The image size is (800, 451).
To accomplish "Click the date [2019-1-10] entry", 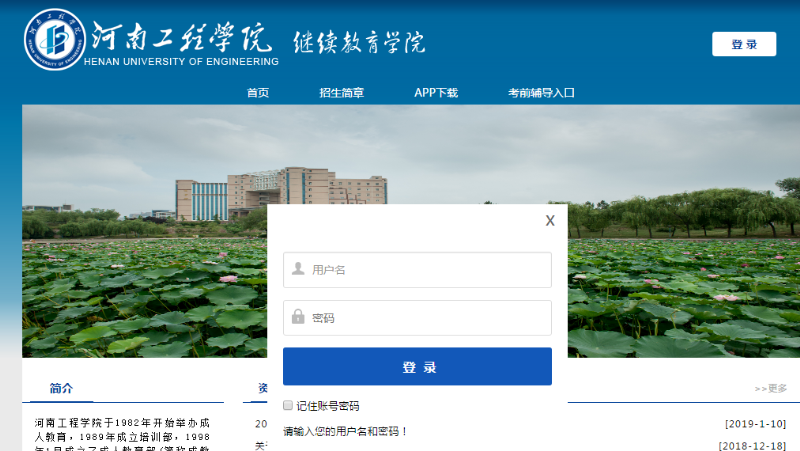I will 756,423.
